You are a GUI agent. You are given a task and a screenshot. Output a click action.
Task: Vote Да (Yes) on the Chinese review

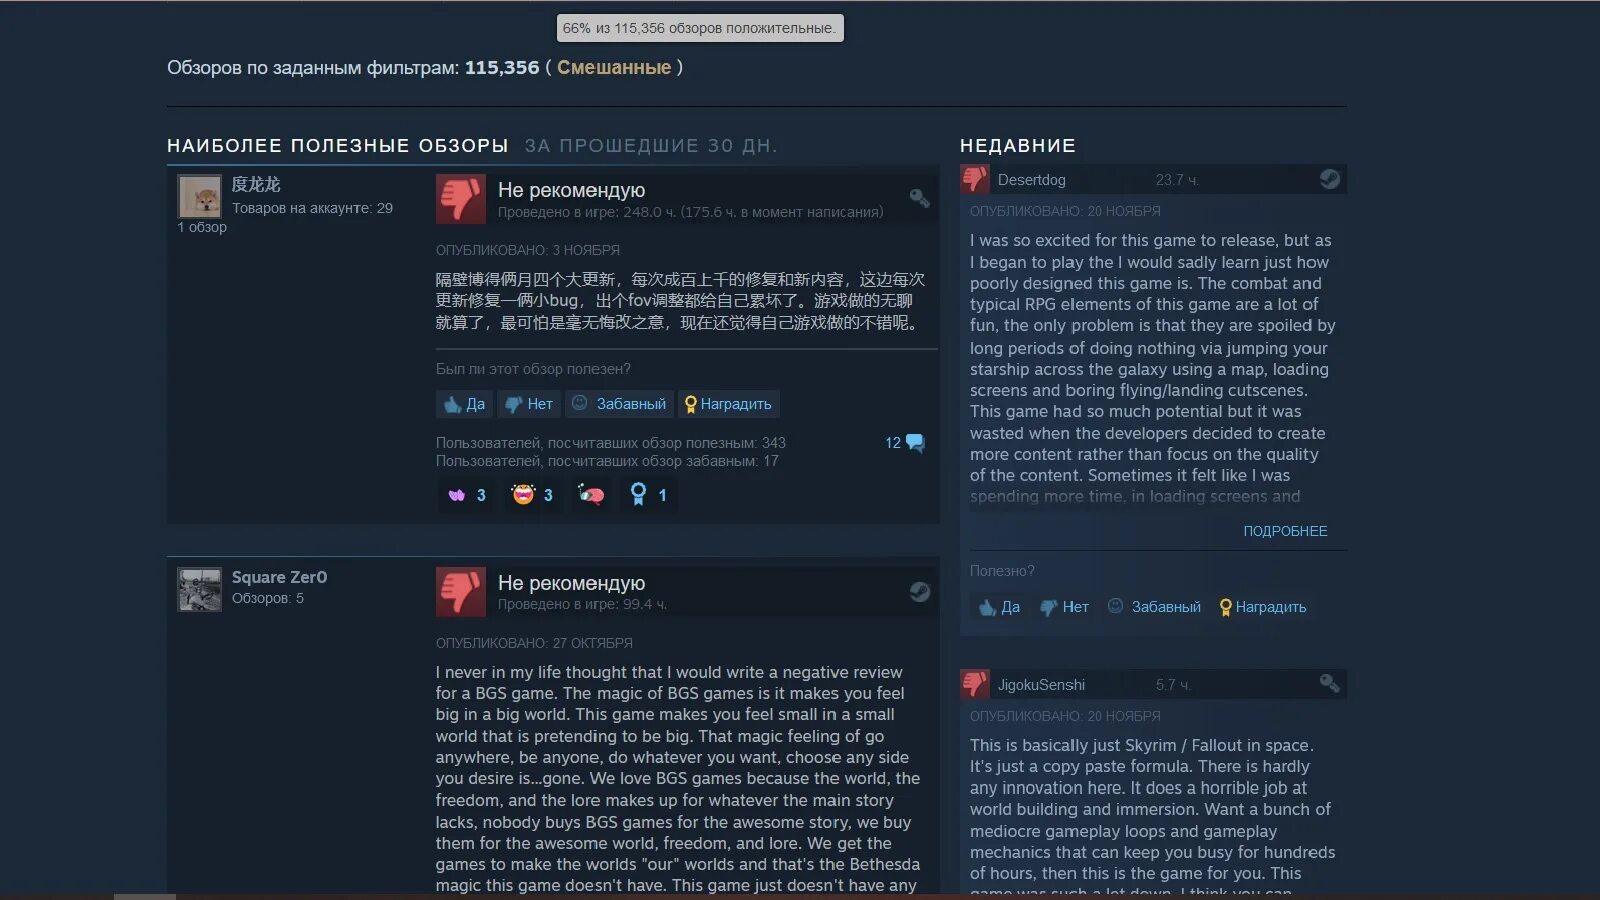point(465,404)
